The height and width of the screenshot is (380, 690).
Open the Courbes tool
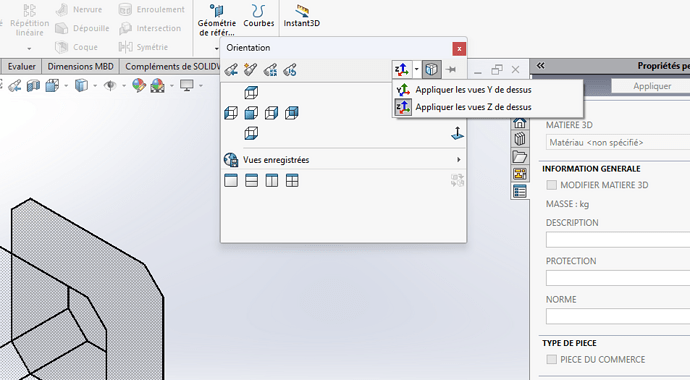(x=259, y=17)
